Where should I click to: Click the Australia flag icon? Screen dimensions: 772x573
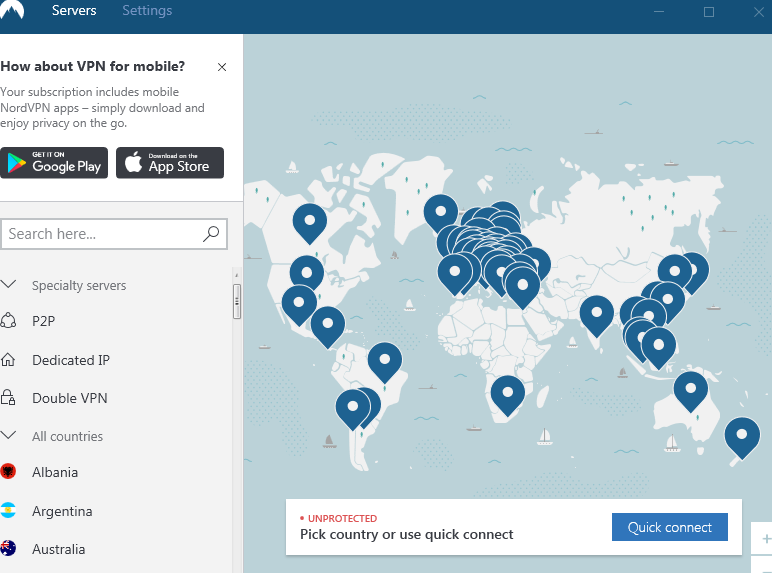pos(8,548)
